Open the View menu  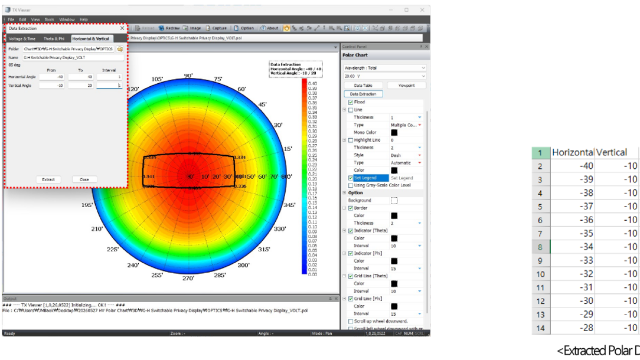[x=36, y=19]
